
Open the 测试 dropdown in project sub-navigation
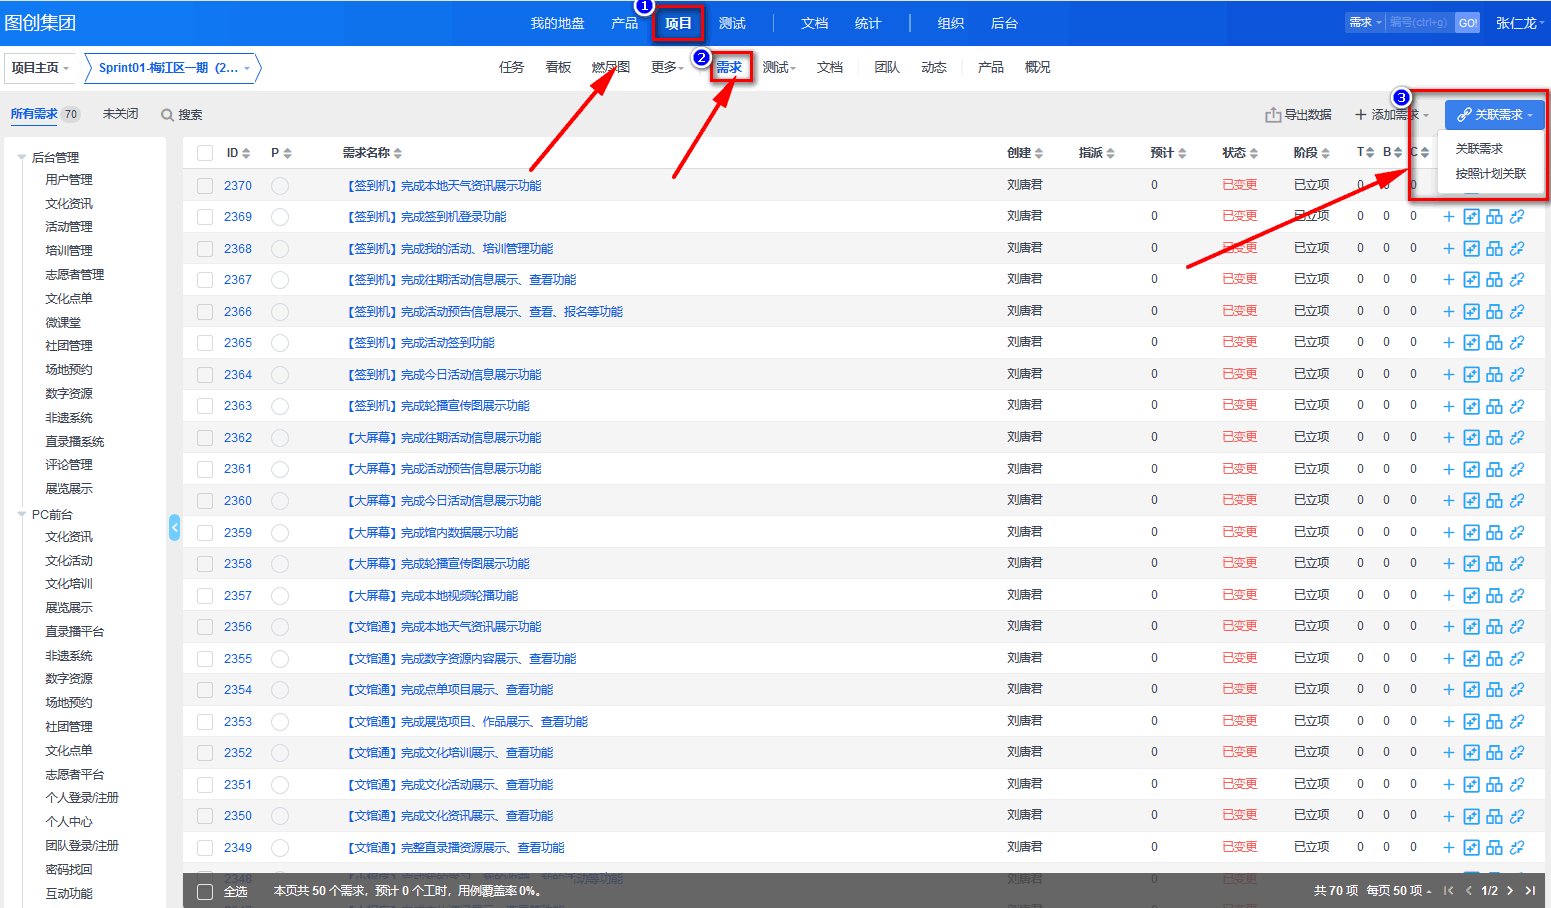pyautogui.click(x=779, y=67)
